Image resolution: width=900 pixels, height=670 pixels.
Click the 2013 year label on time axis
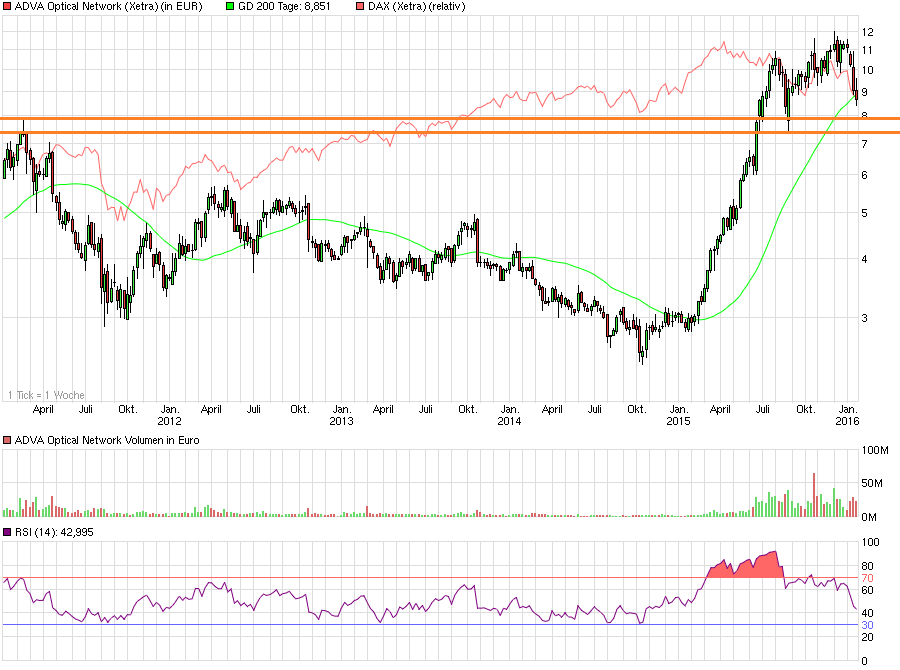(x=341, y=421)
